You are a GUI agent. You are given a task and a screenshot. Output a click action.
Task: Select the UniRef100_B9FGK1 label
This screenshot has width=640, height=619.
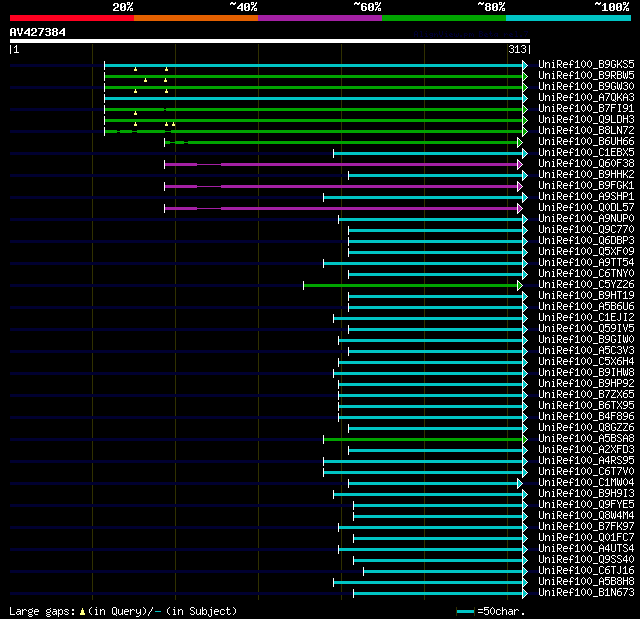[x=586, y=186]
